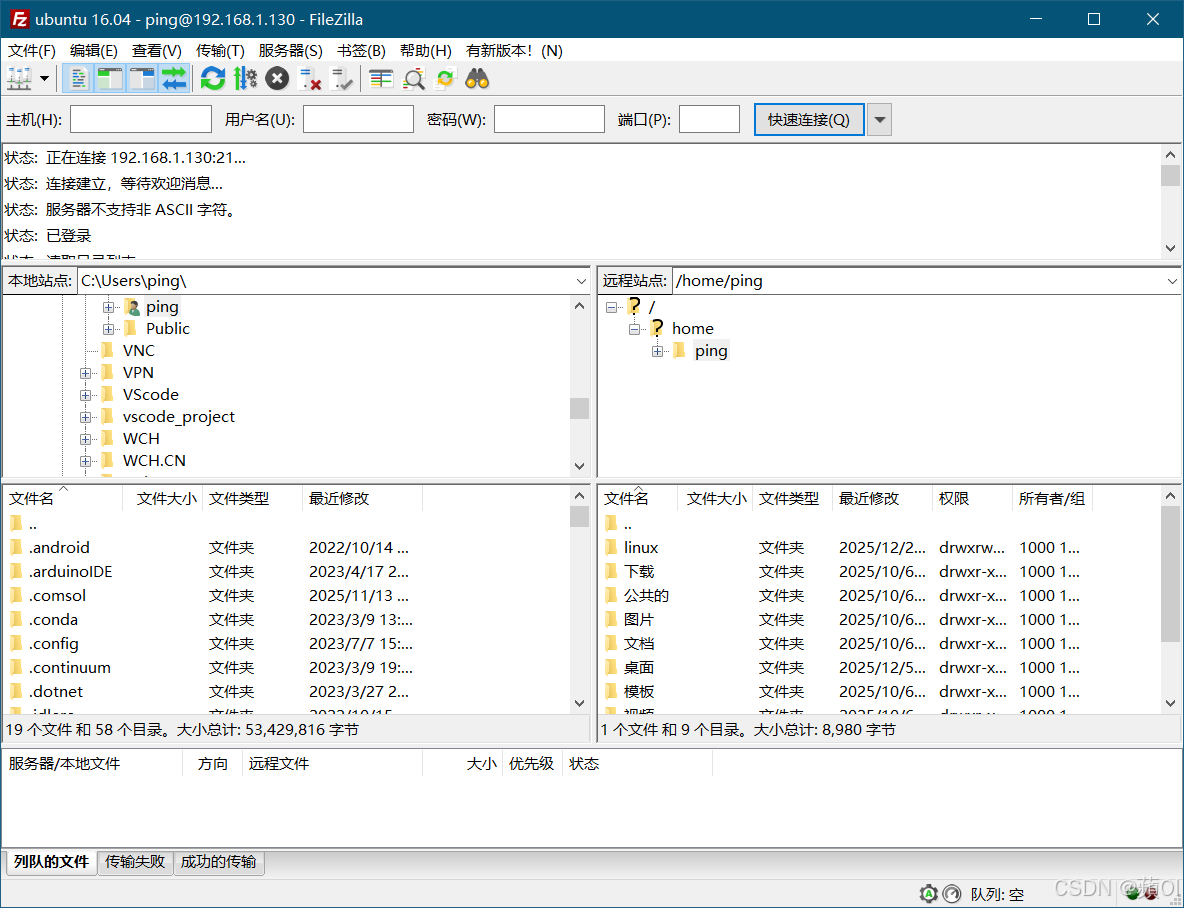The image size is (1184, 908).
Task: Switch to the 传输失败 tab
Action: click(x=135, y=862)
